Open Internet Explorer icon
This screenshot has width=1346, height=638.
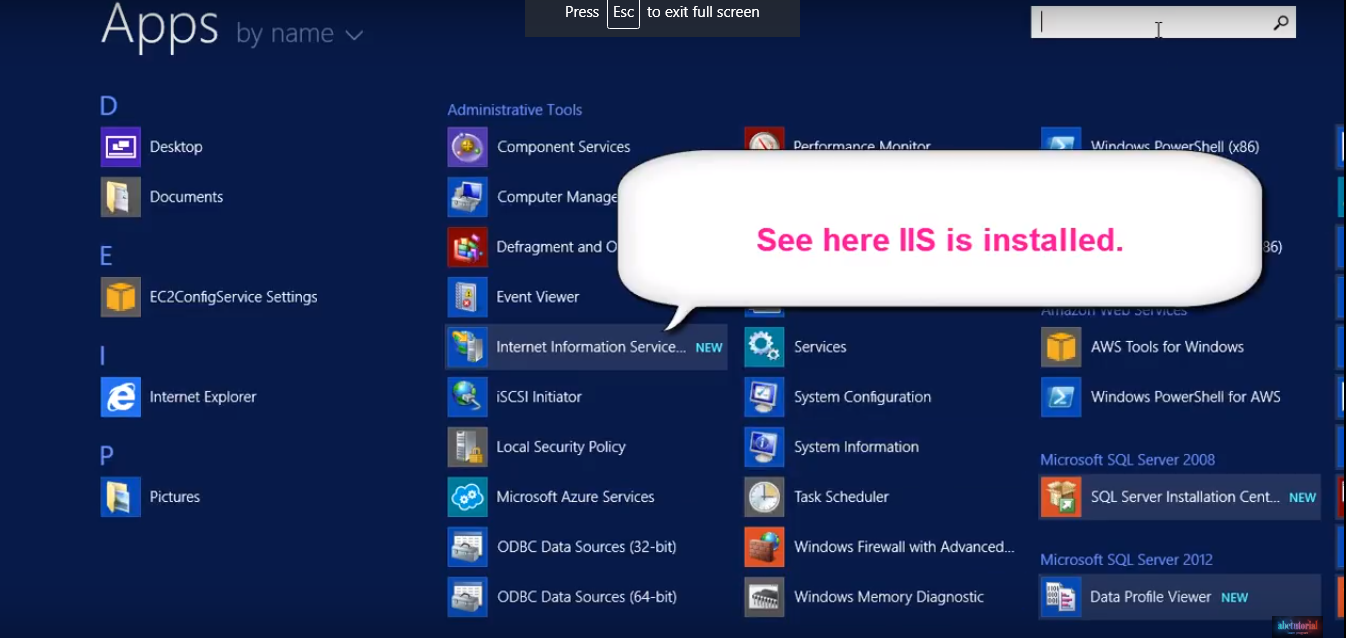[121, 397]
